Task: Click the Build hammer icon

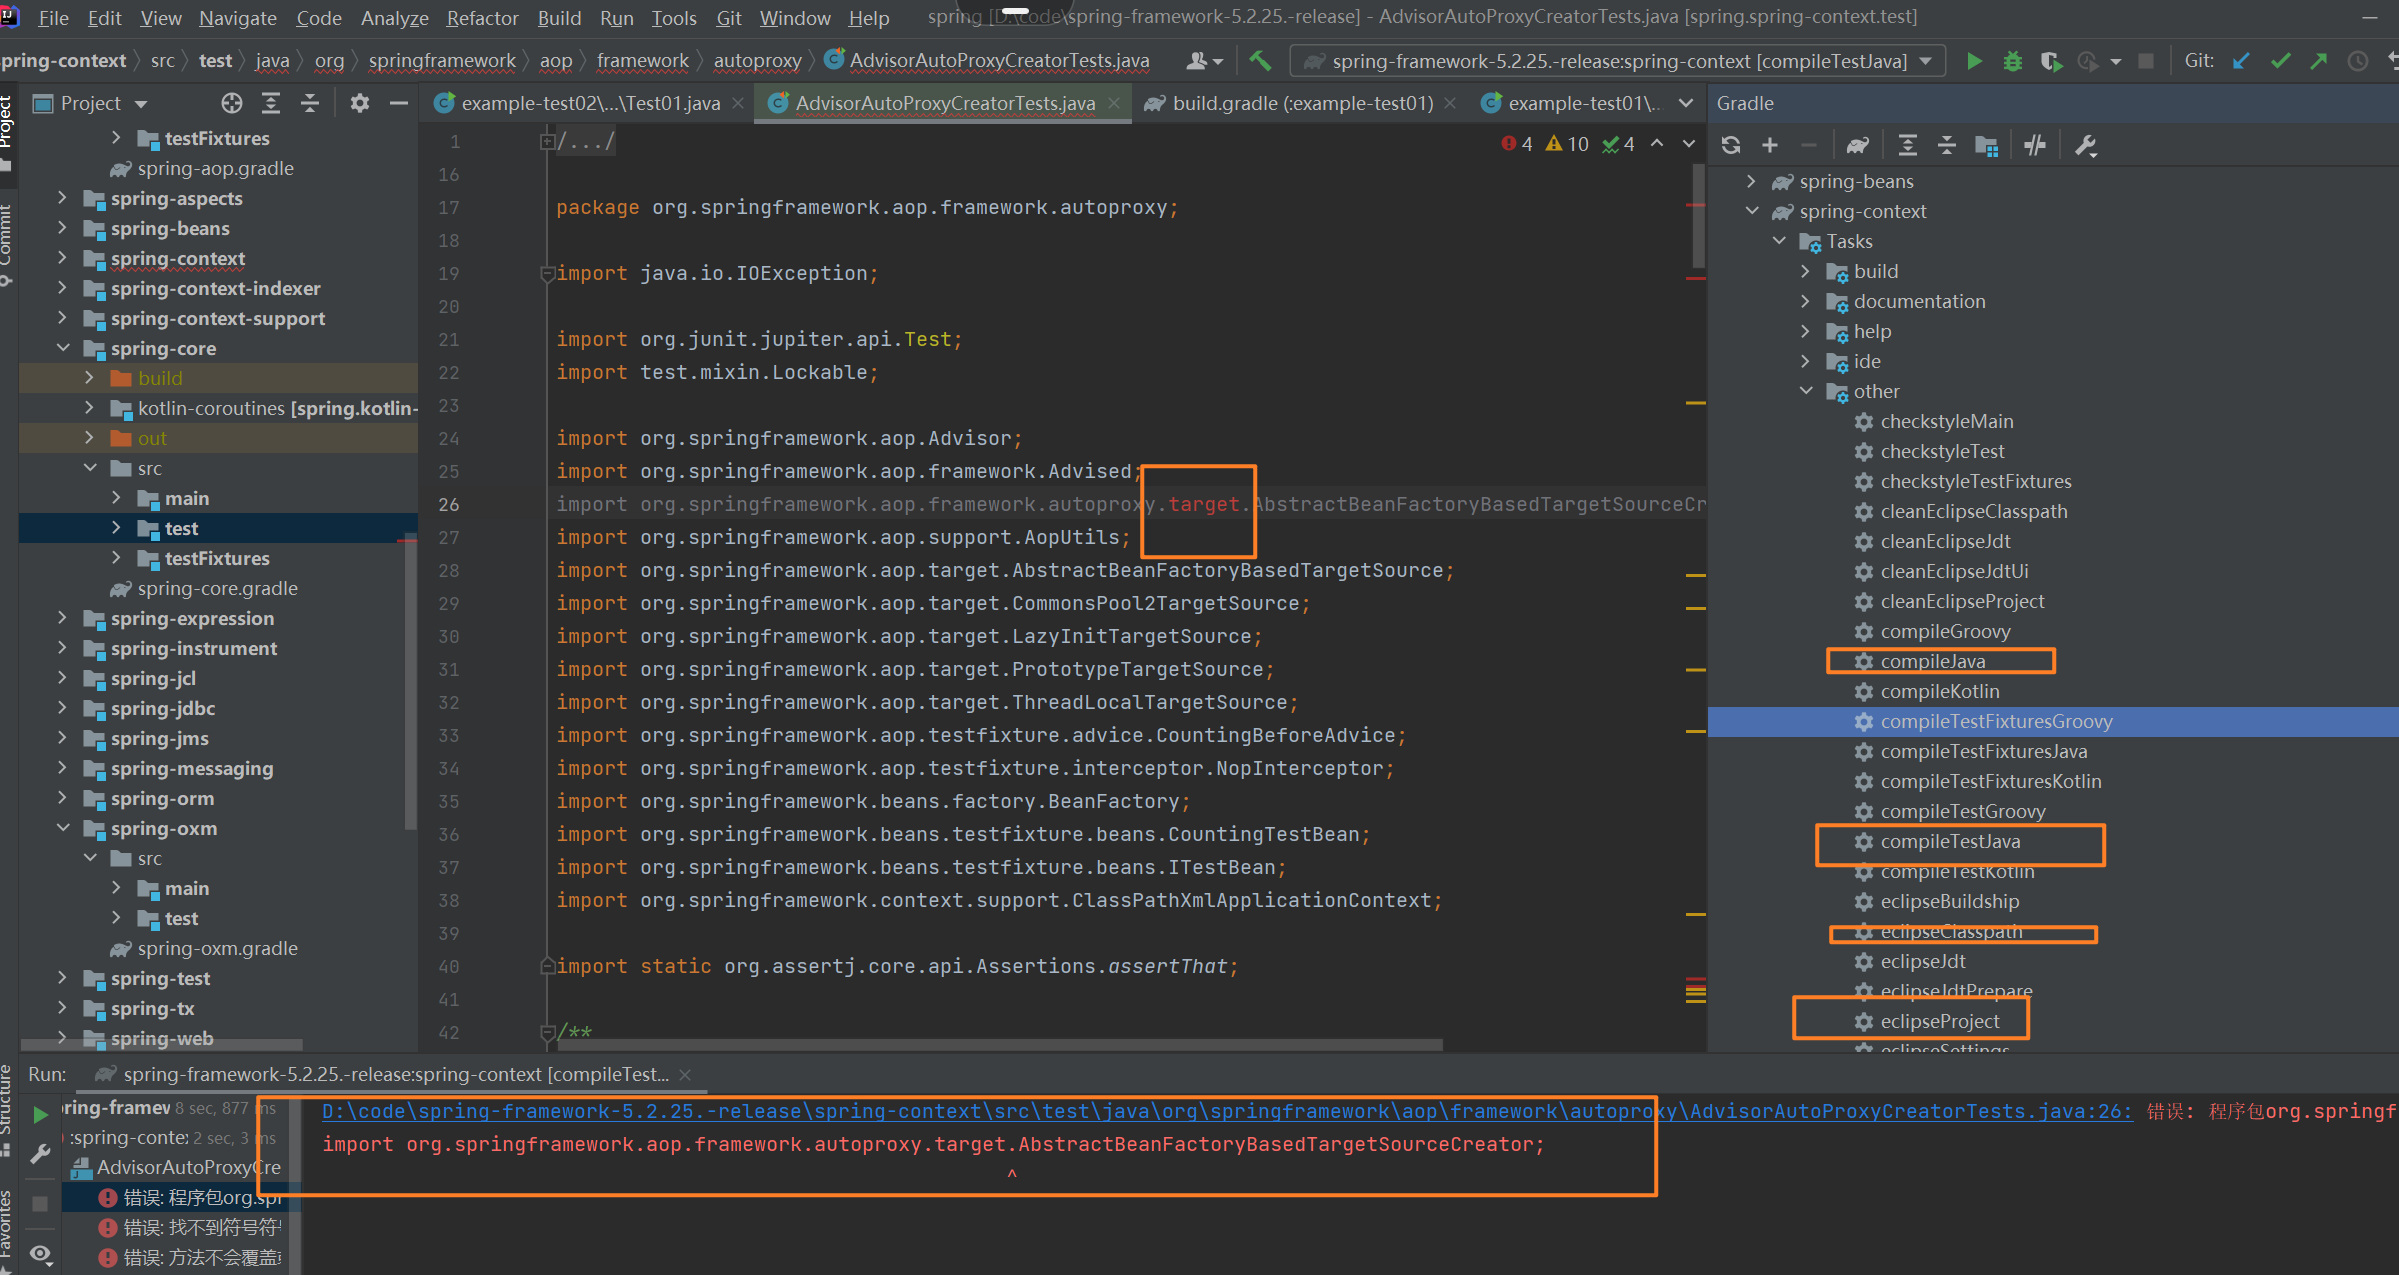Action: coord(1260,61)
